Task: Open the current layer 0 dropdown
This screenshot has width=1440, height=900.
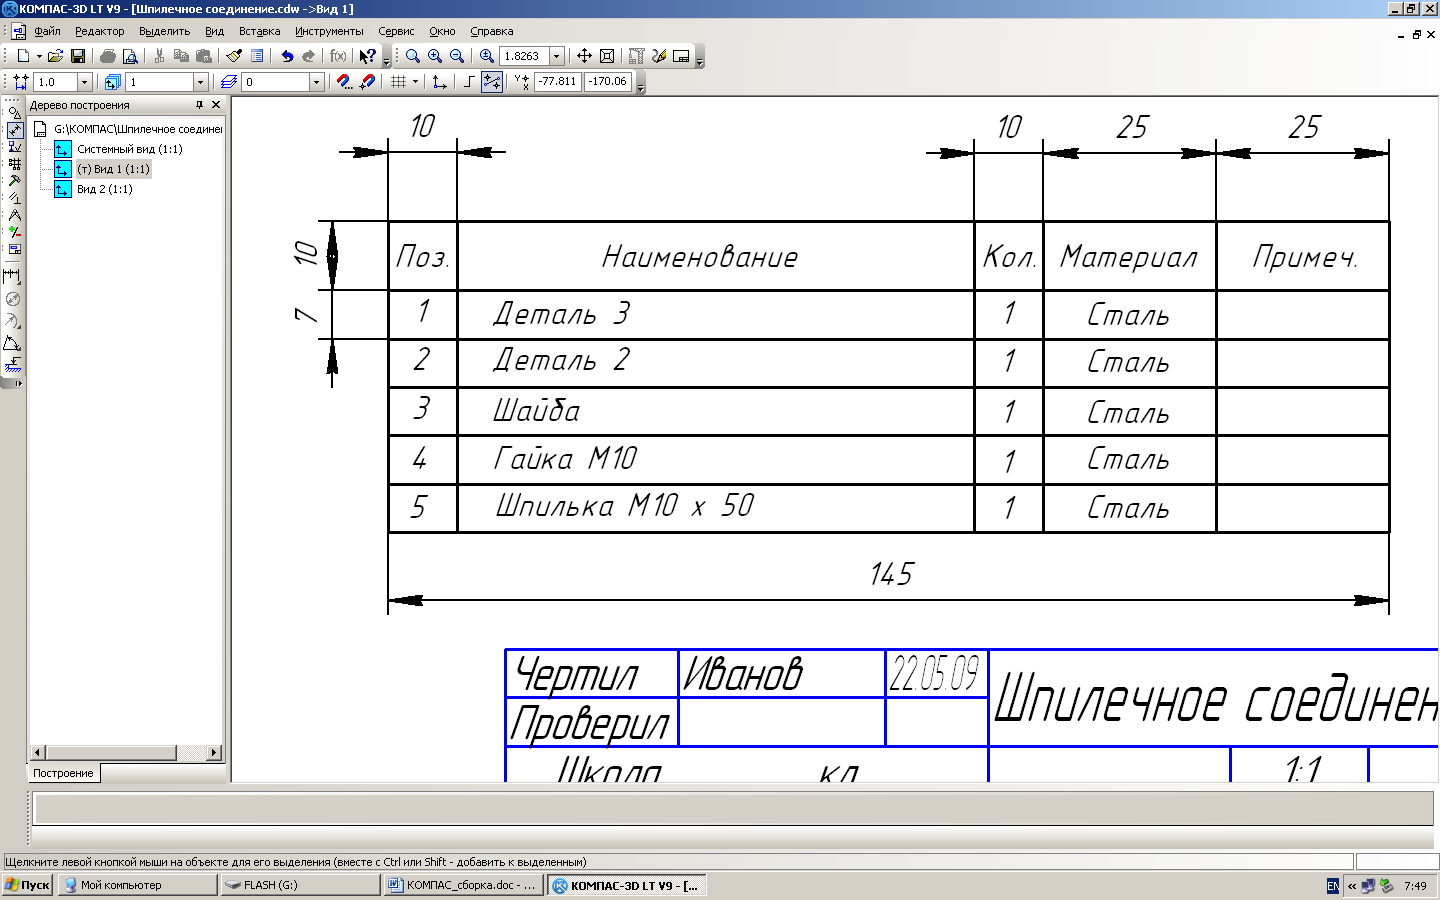Action: click(316, 82)
